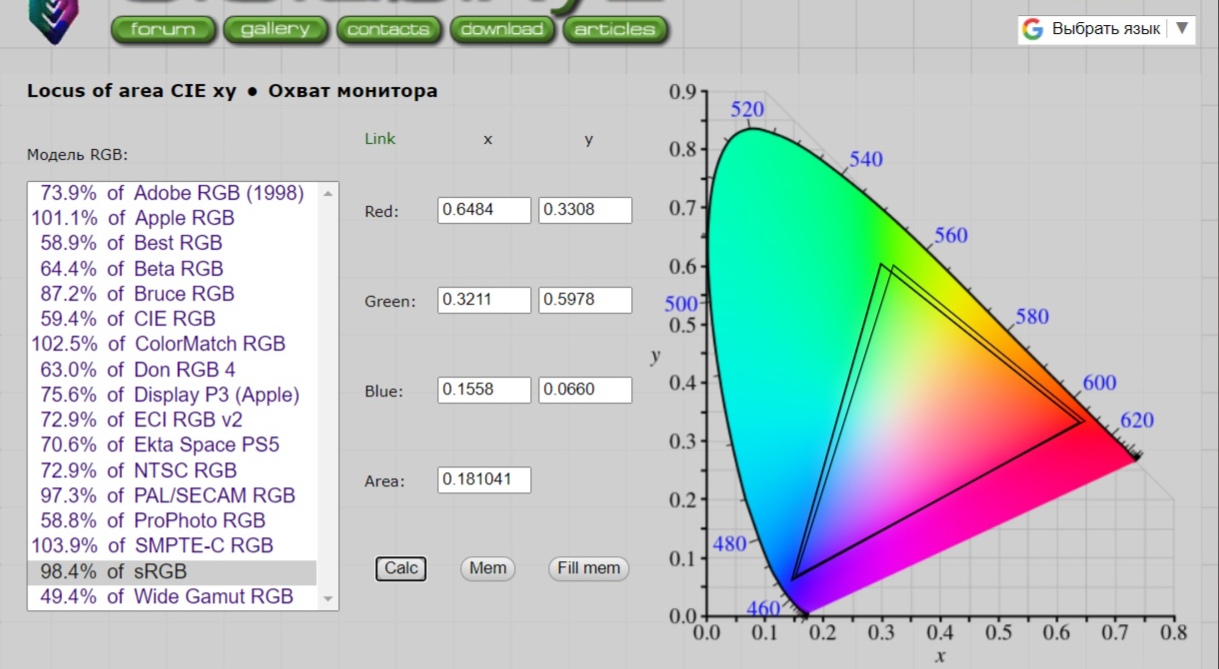
Task: Select Adobe RGB (1998) in the list
Action: (x=172, y=193)
